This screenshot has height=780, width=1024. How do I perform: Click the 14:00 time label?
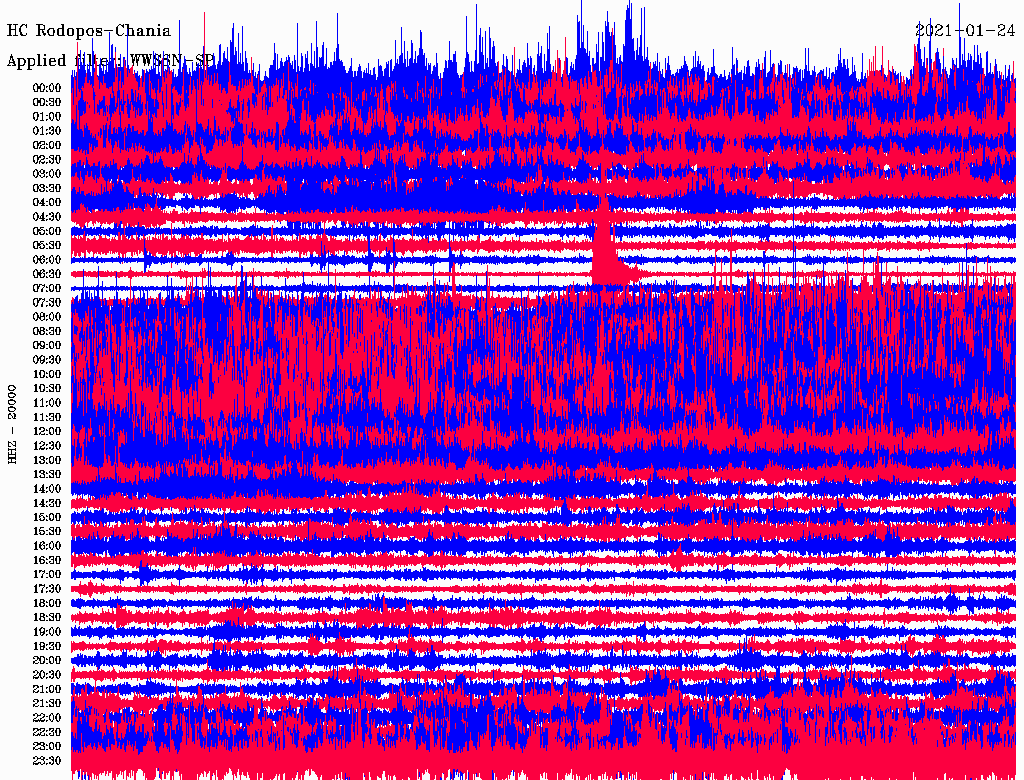point(46,488)
